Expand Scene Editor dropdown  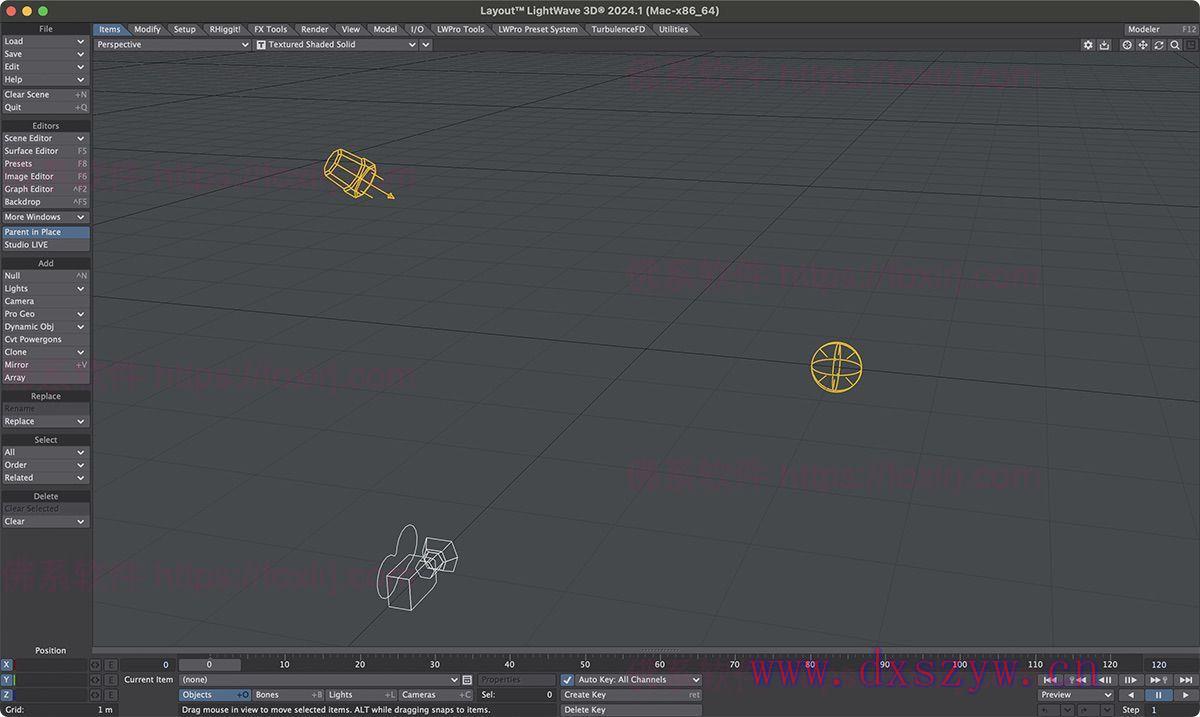coord(45,138)
